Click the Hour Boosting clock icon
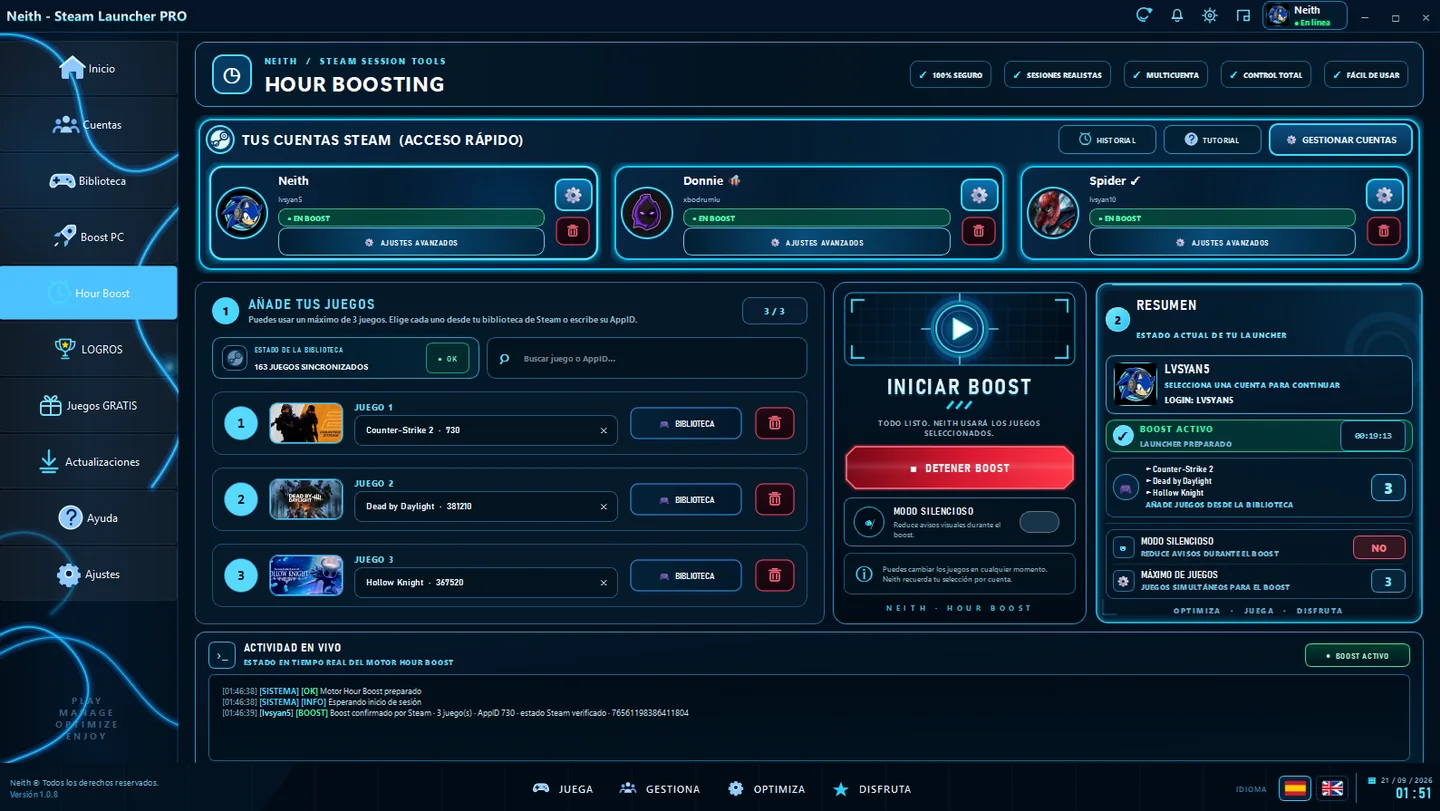 point(232,75)
